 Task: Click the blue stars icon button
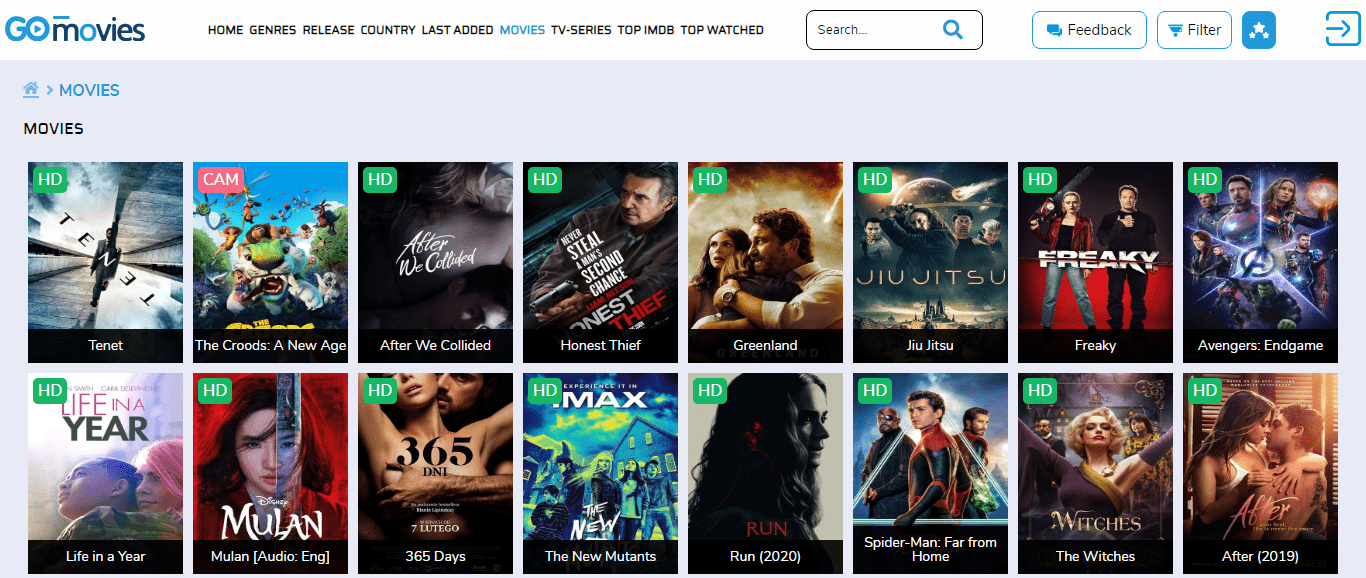[x=1259, y=30]
